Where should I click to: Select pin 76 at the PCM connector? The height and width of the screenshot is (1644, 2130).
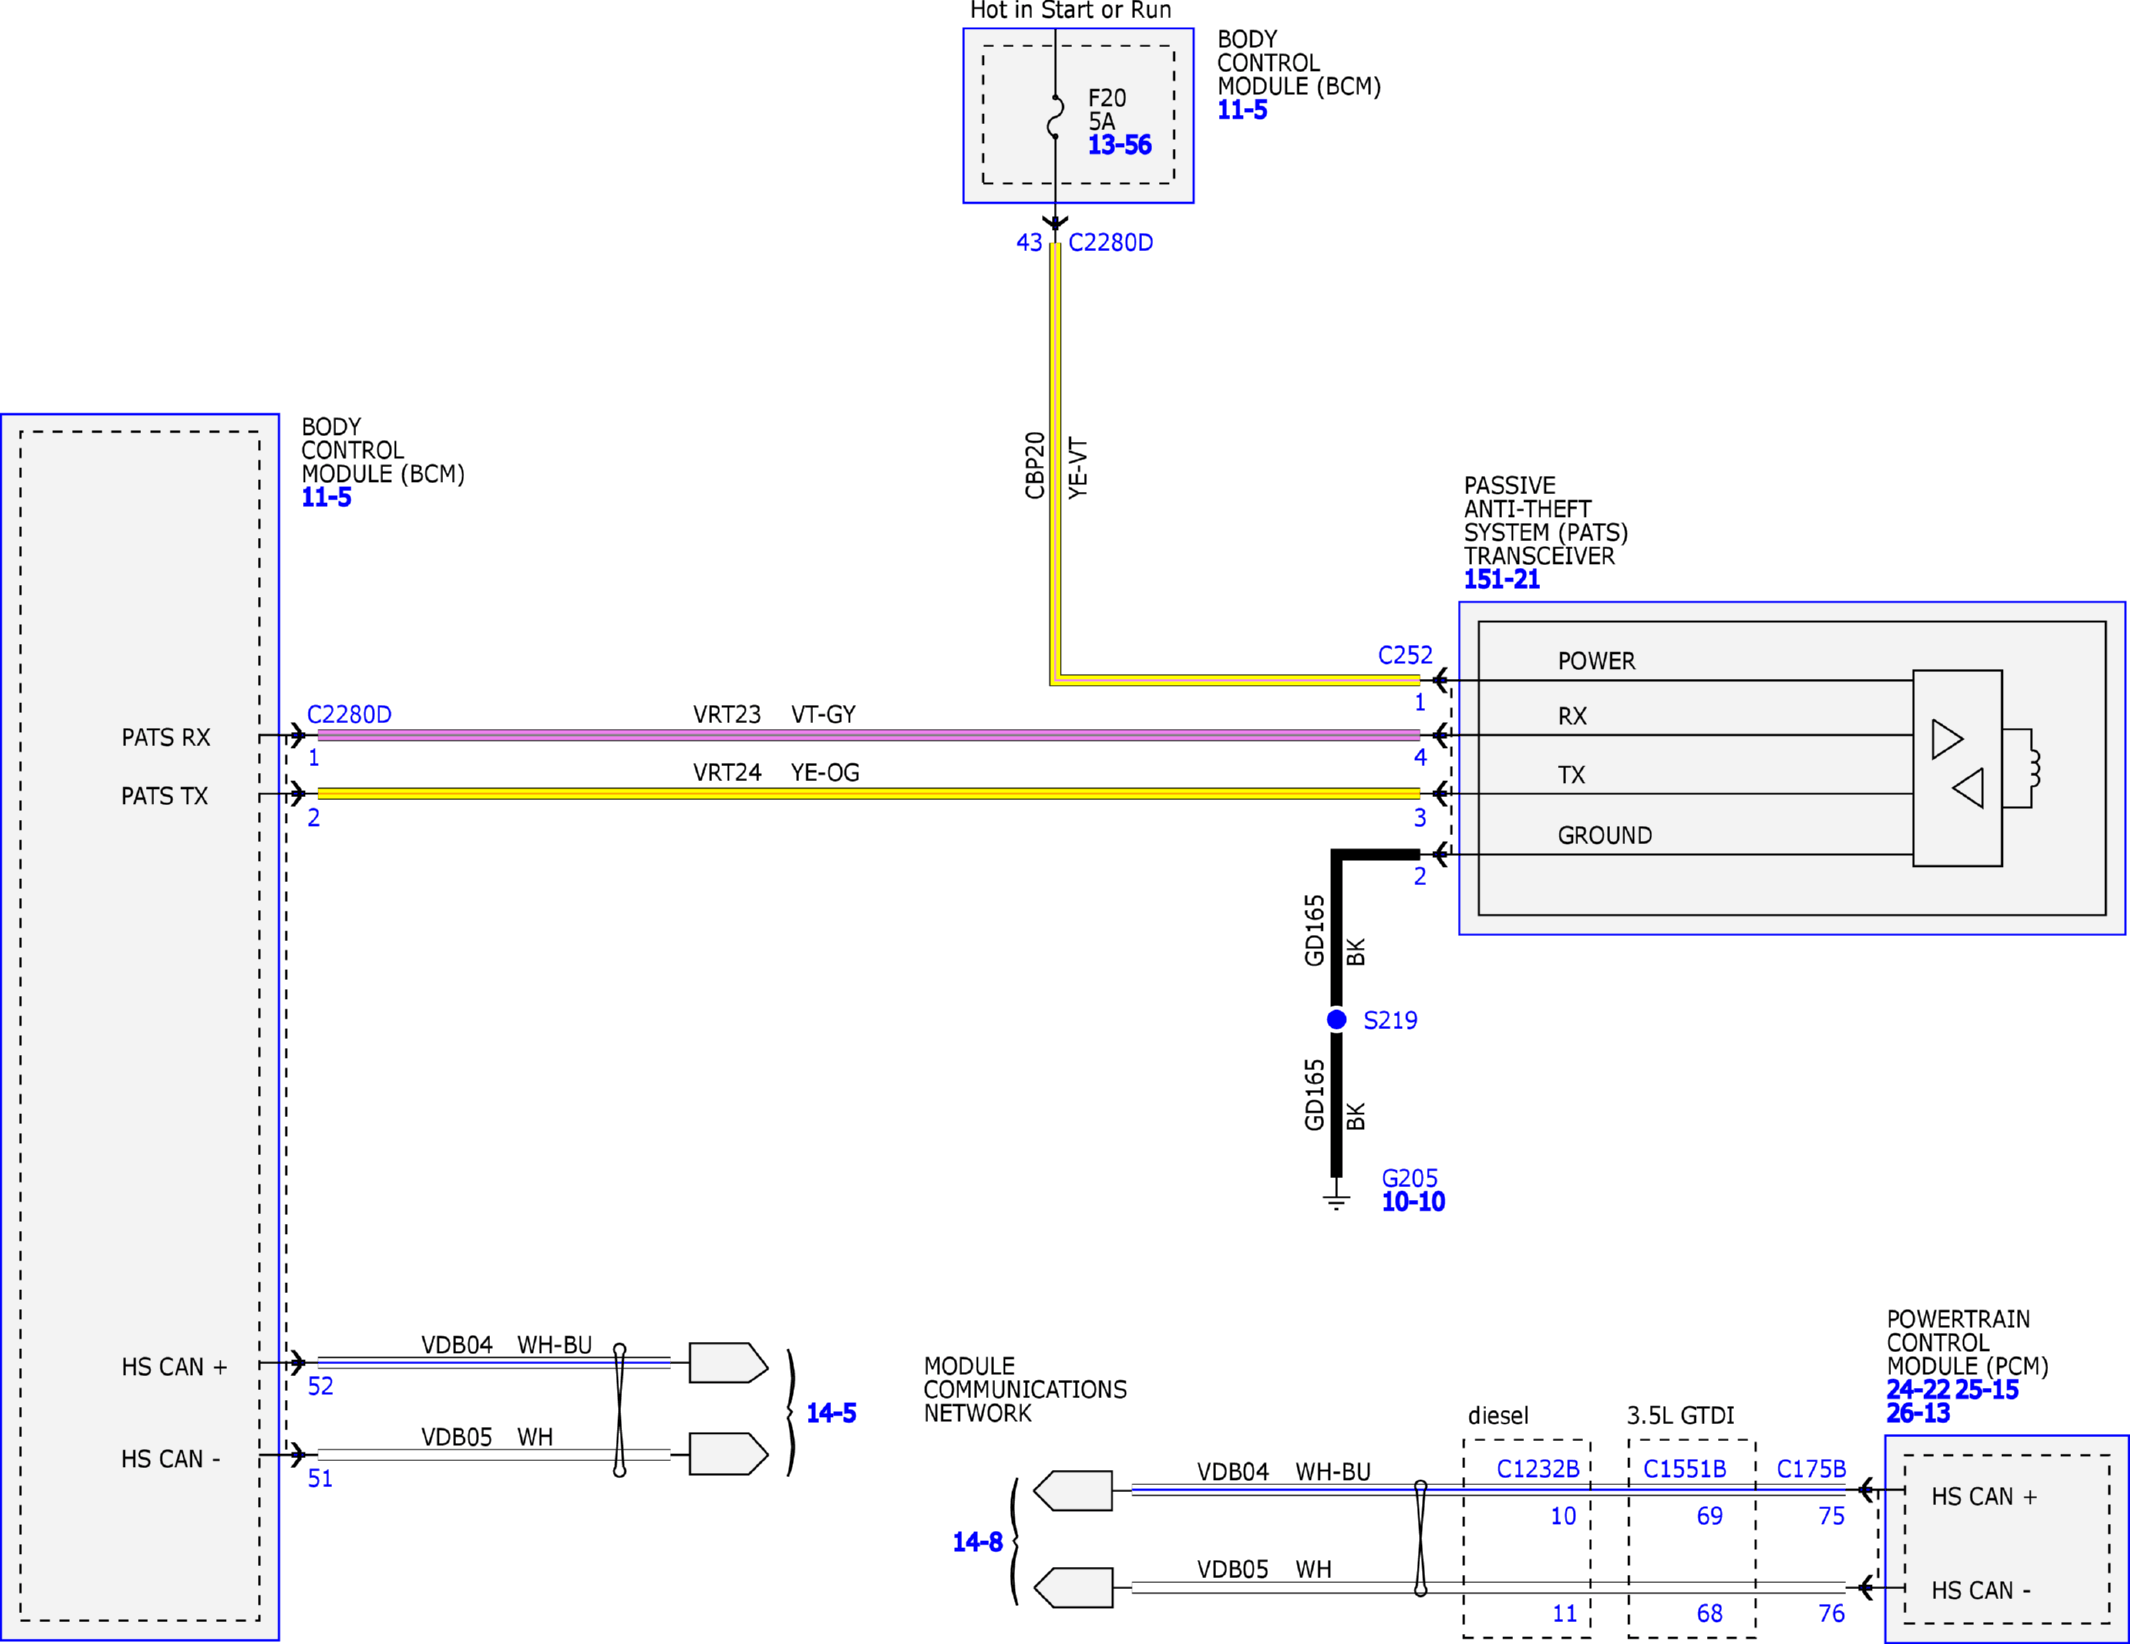pos(1831,1613)
